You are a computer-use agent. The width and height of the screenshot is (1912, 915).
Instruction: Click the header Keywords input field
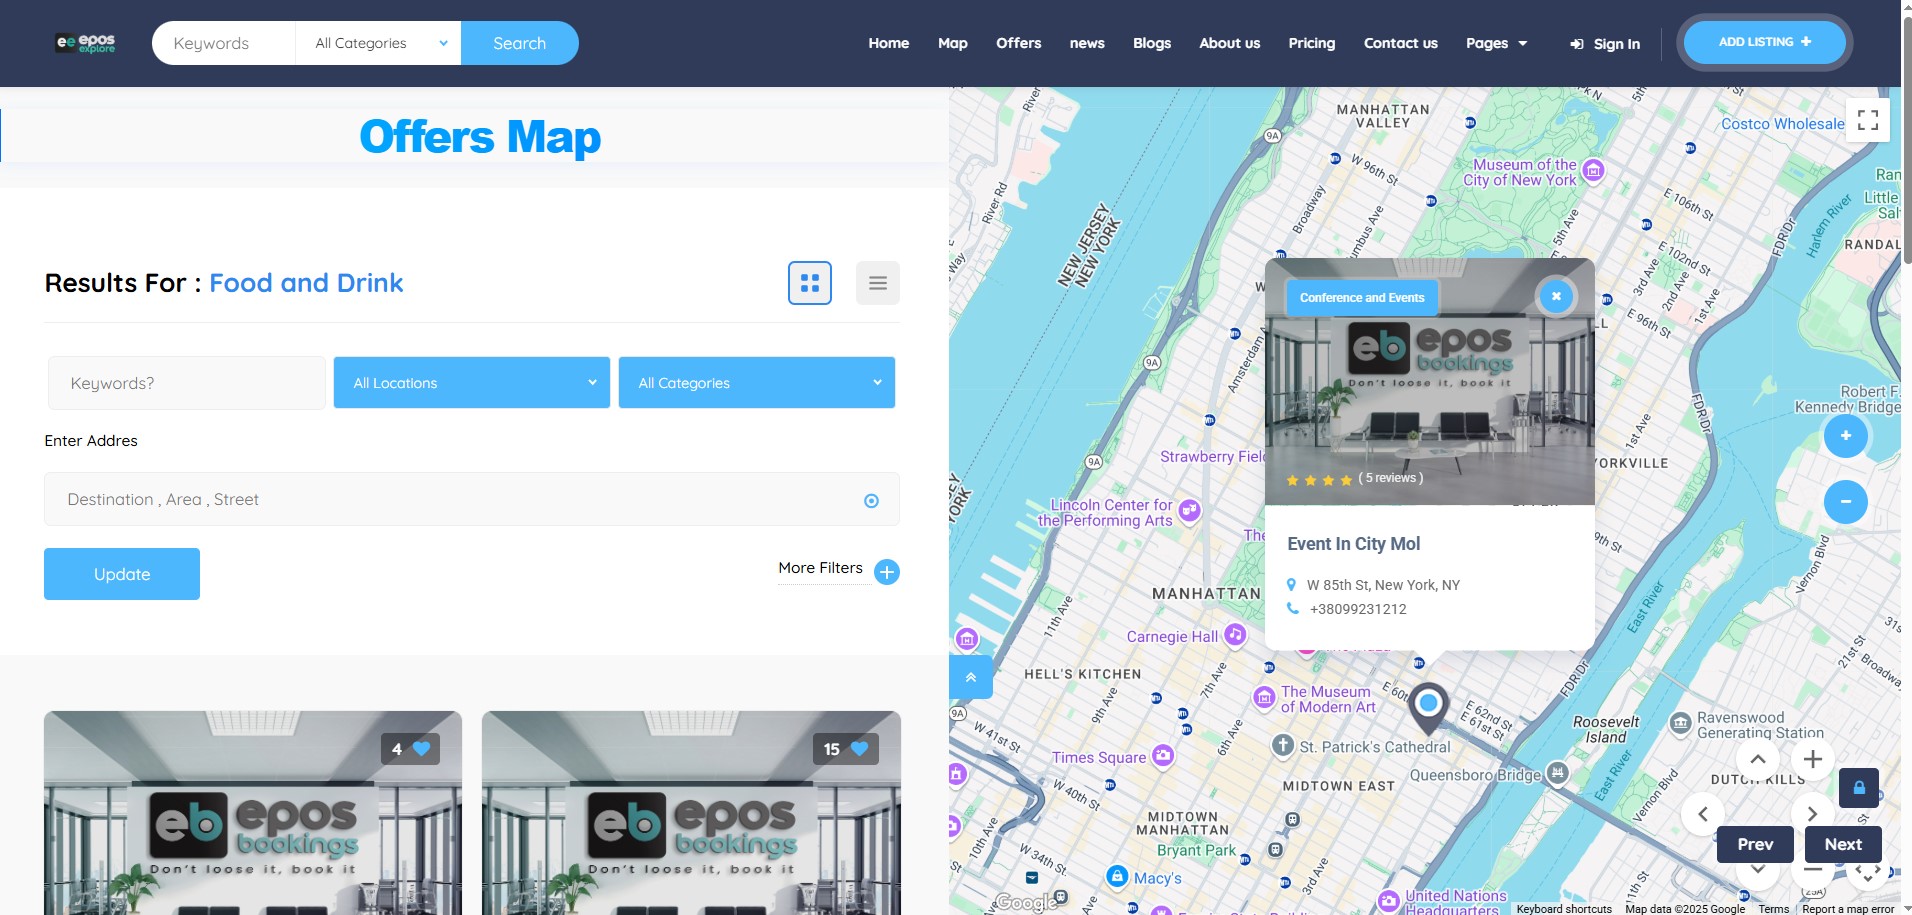coord(225,43)
